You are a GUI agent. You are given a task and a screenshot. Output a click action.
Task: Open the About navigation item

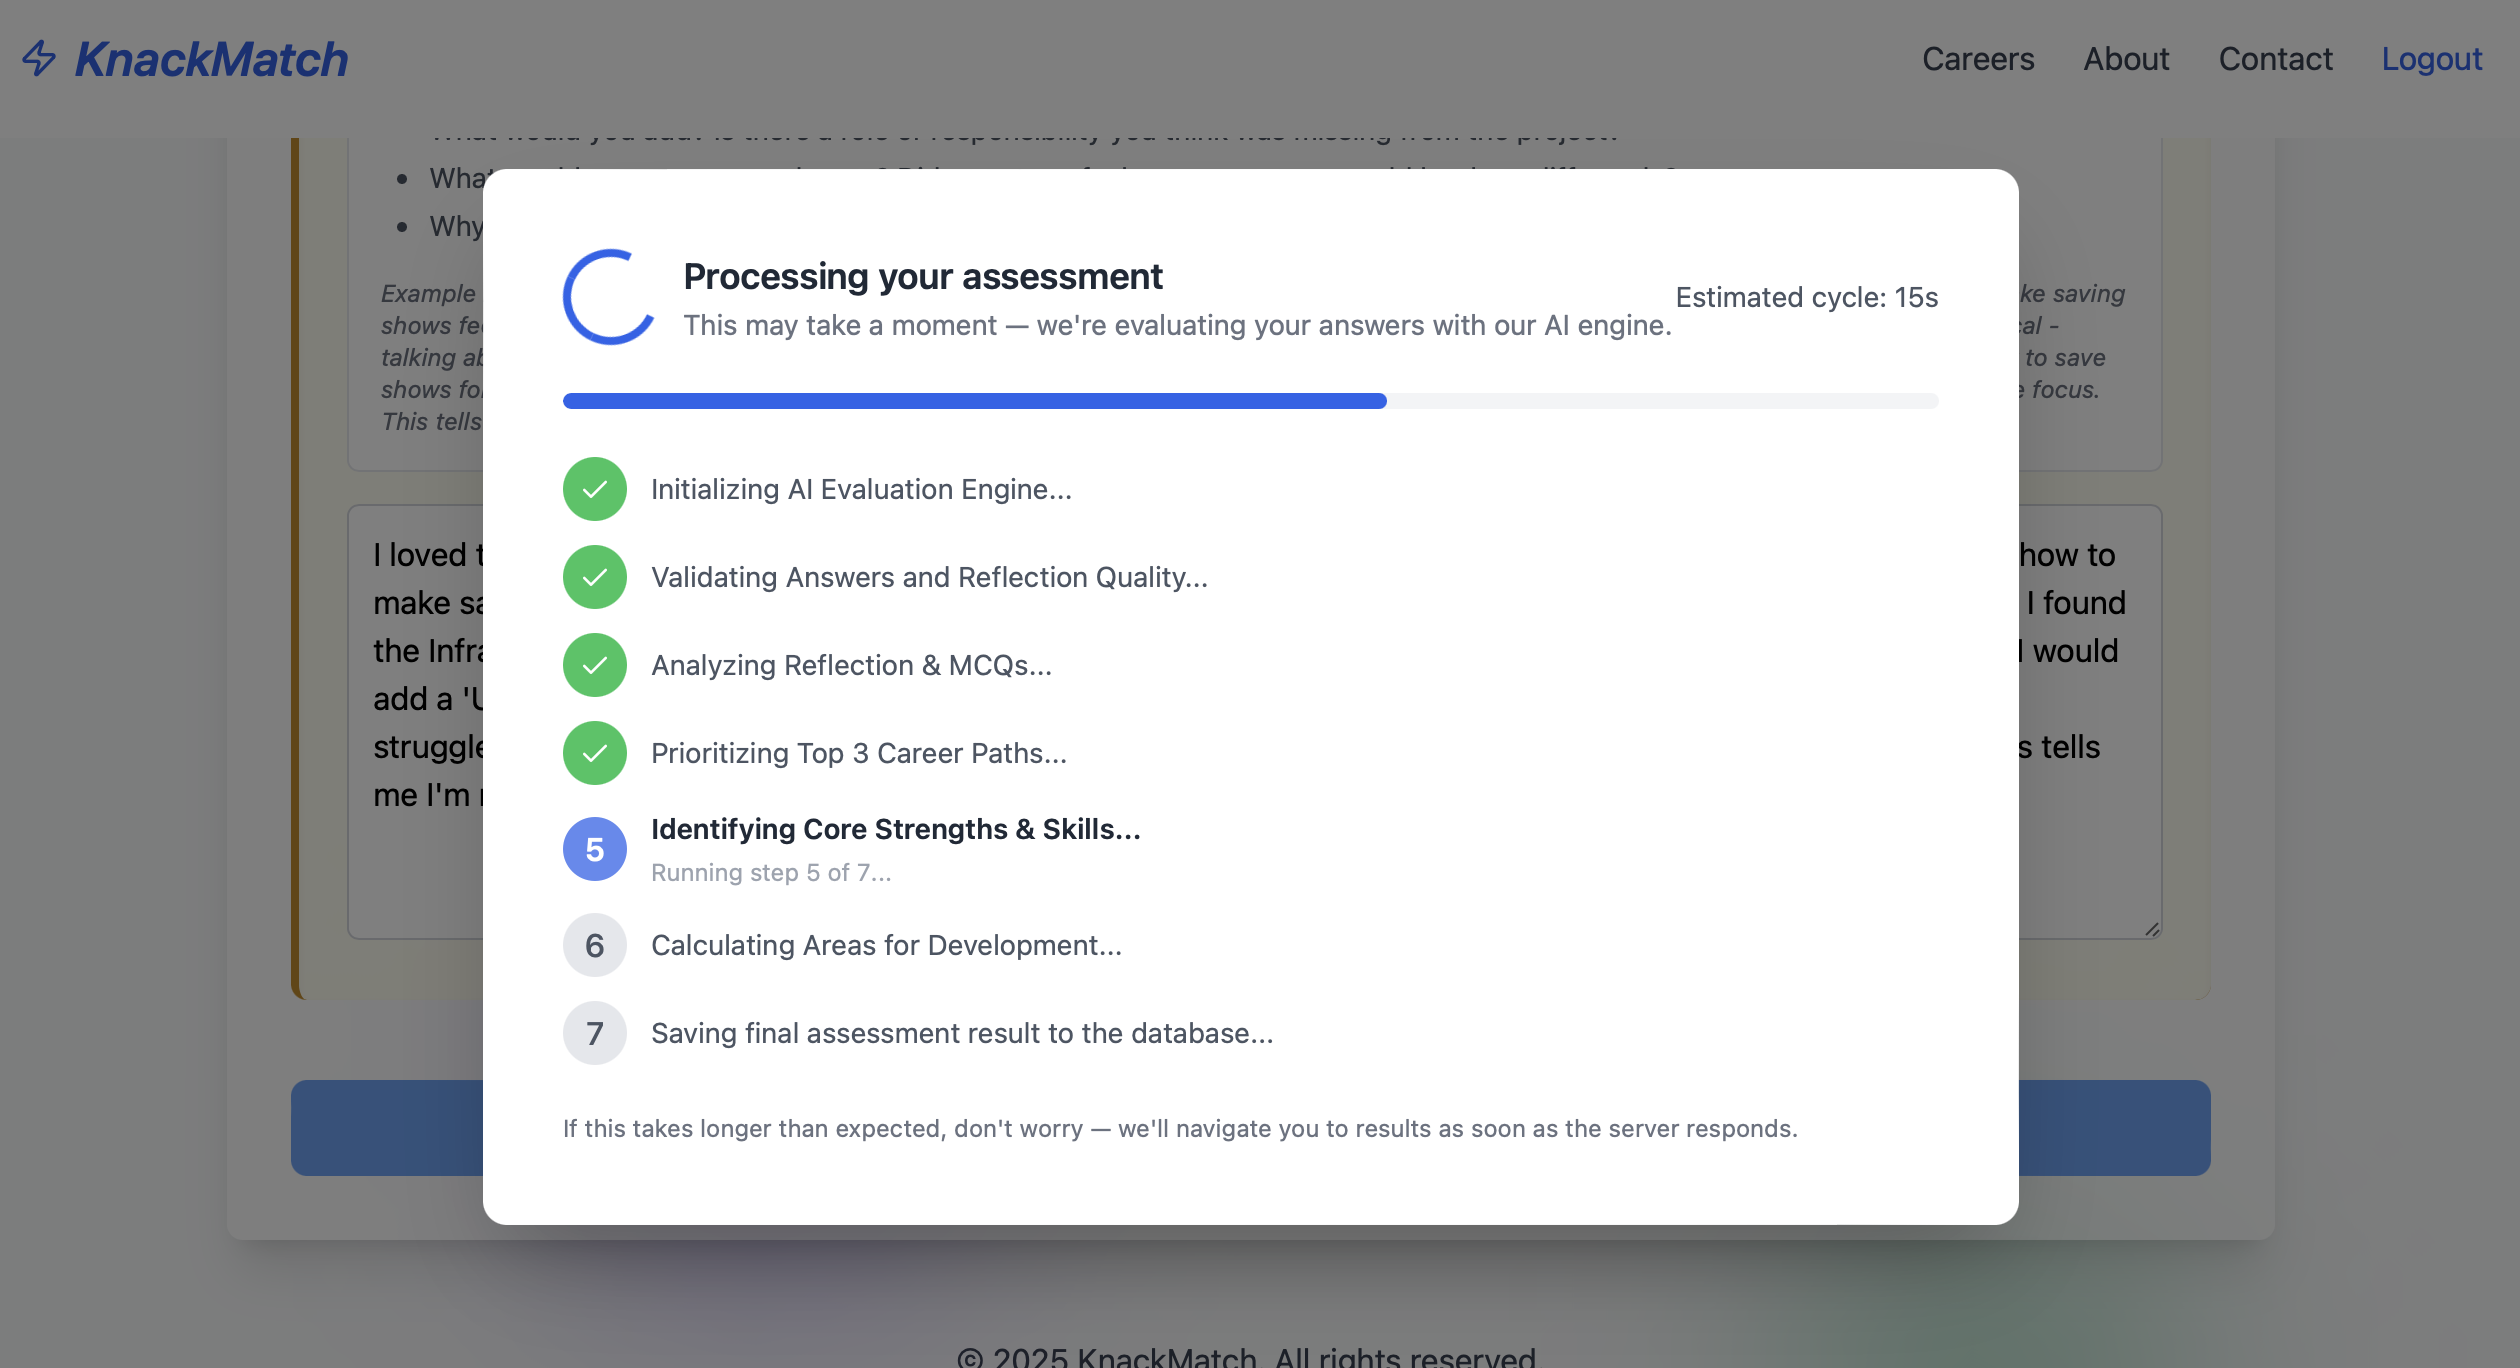(x=2126, y=59)
